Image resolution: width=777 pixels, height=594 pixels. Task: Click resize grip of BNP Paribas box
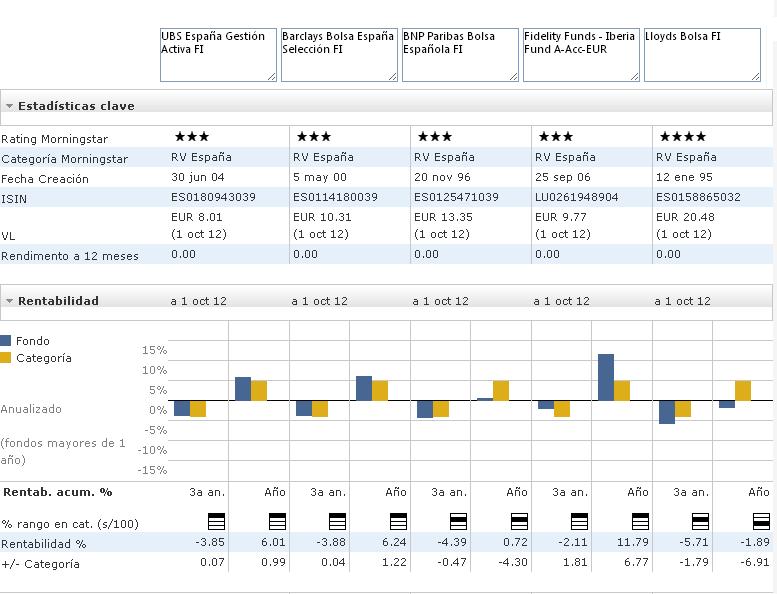513,77
